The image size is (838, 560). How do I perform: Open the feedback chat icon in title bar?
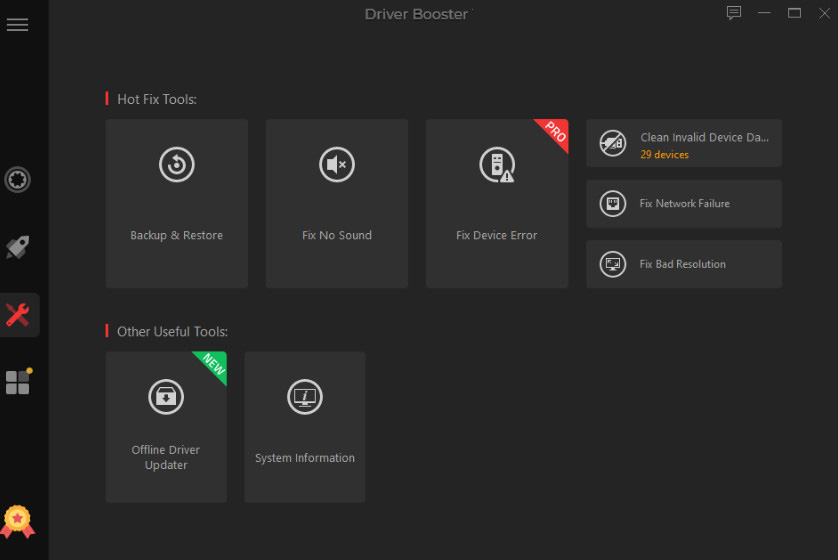click(734, 13)
